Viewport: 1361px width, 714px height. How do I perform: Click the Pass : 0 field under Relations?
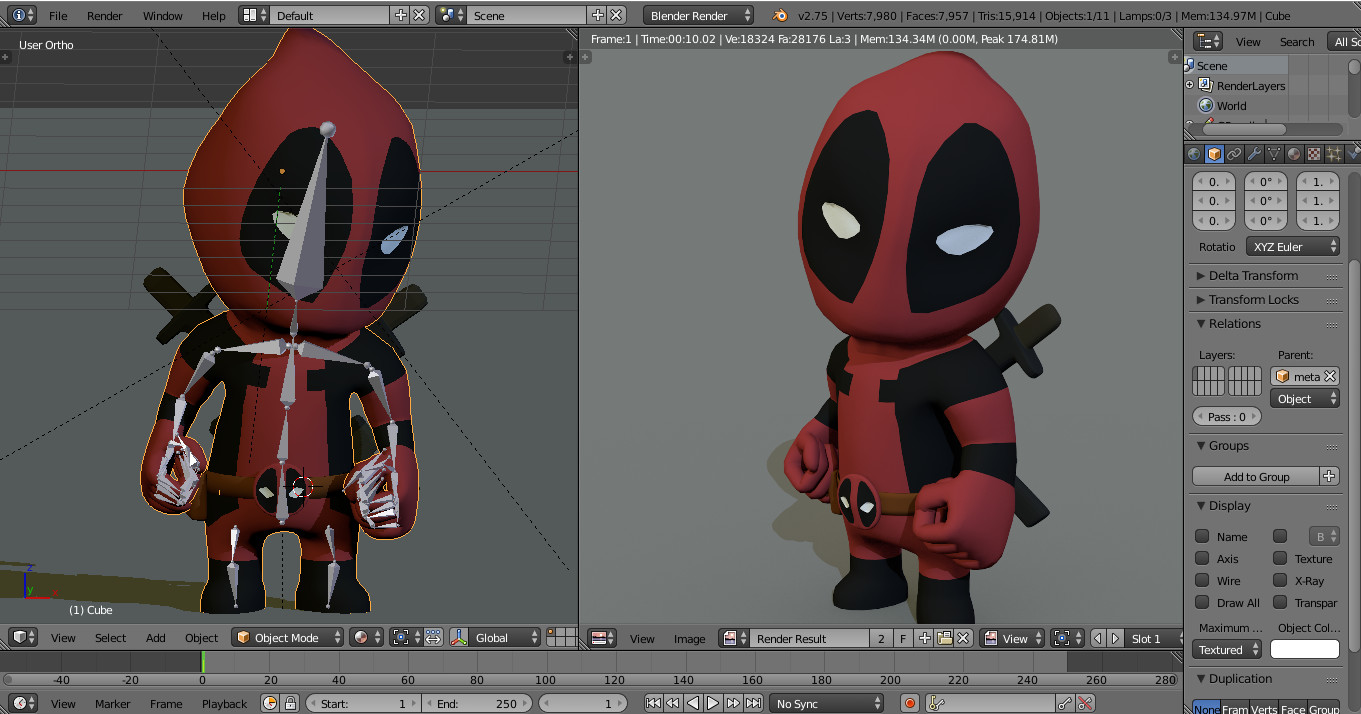1226,416
